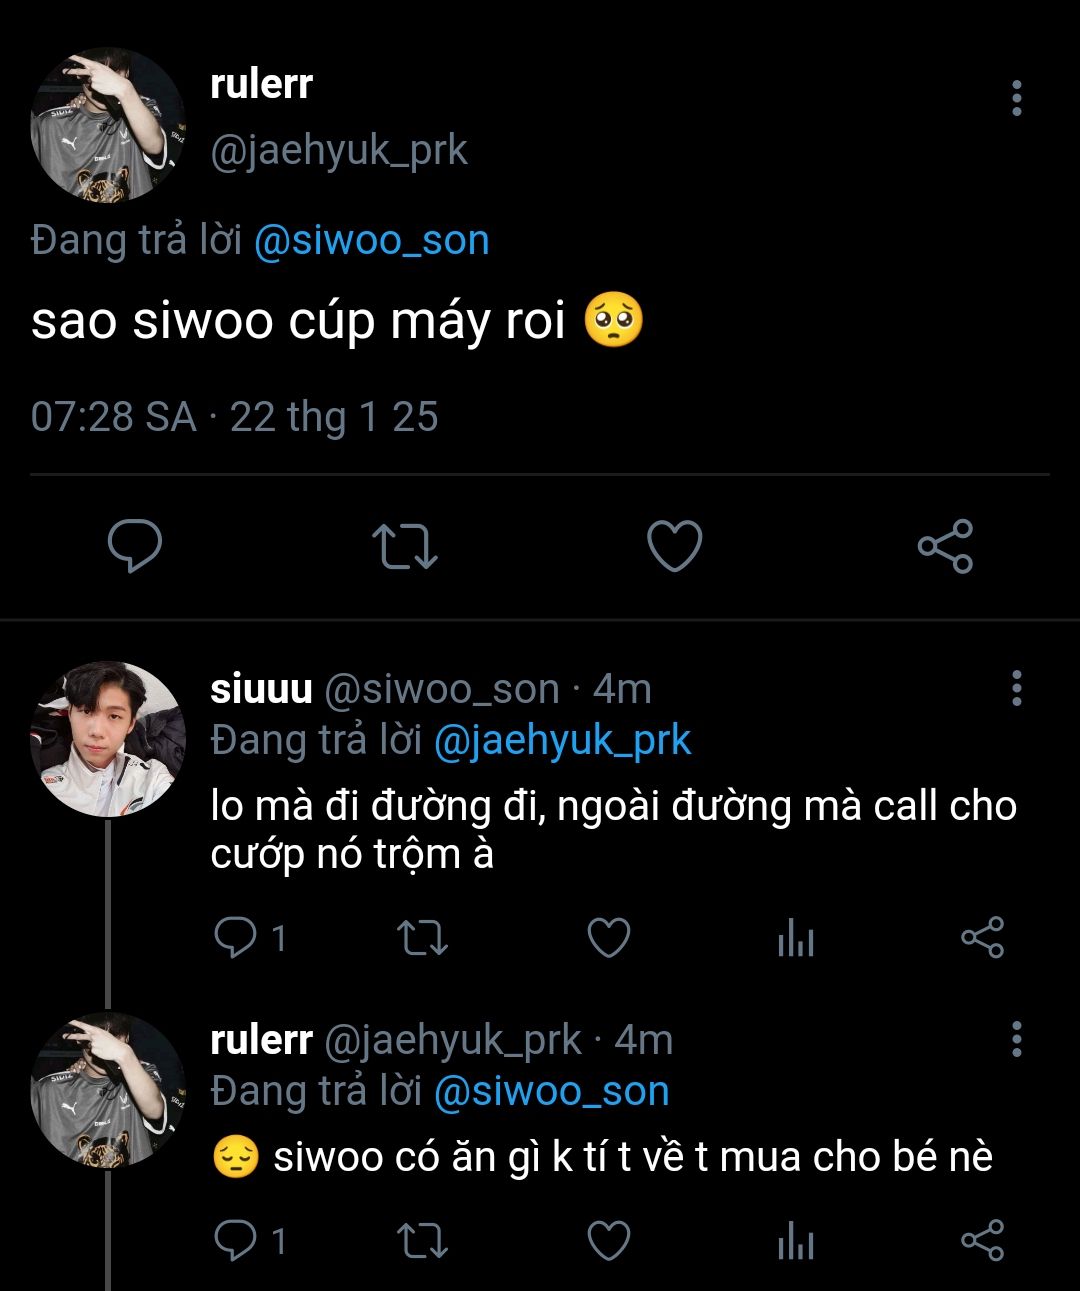
Task: Open more options on rulerr's bottom reply
Action: (x=1016, y=1040)
